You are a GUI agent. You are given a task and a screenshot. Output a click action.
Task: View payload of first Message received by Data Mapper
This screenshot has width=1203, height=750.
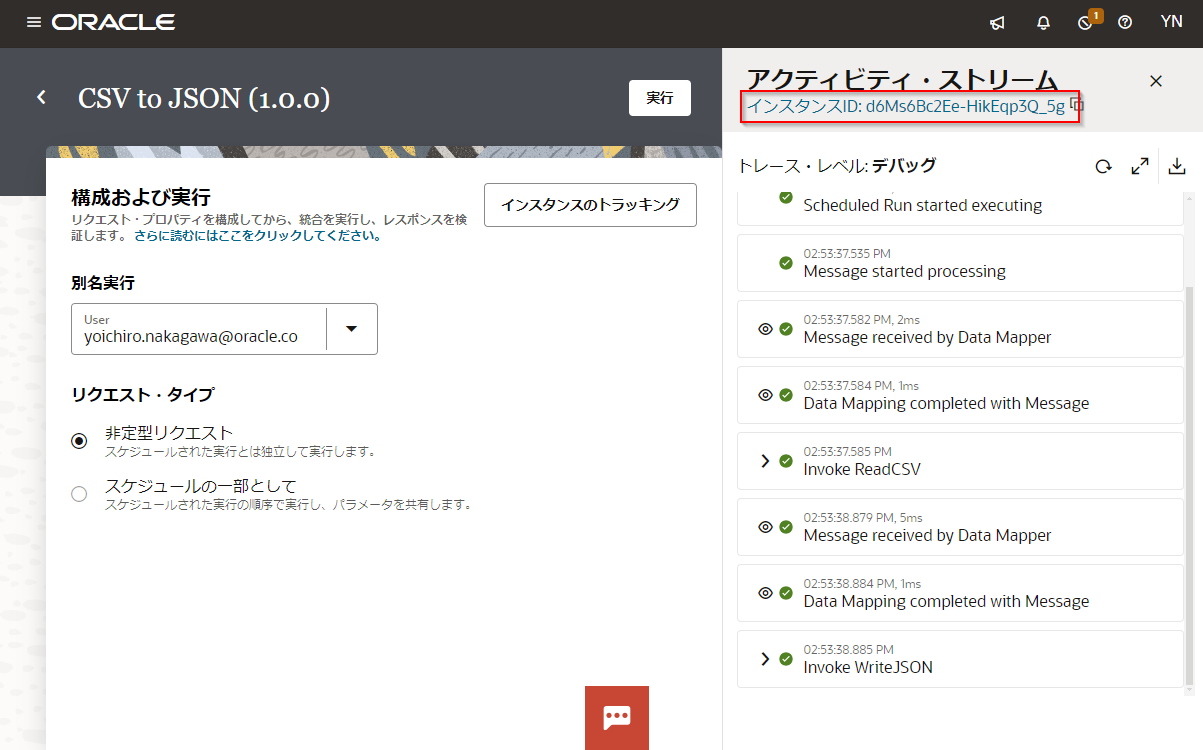(x=765, y=329)
